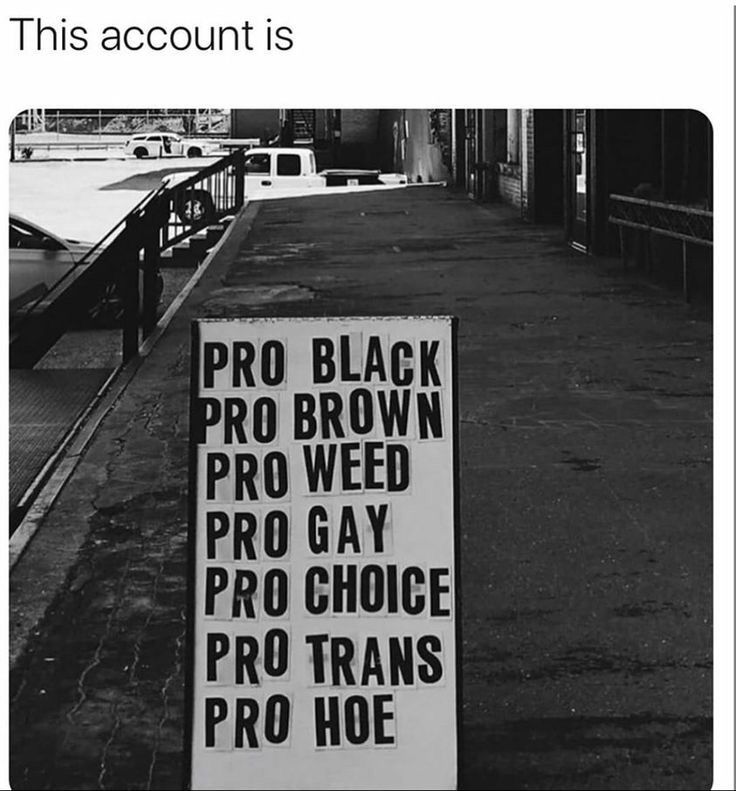Click the word "TRANS" on the sidewalk sign
Image resolution: width=736 pixels, height=791 pixels.
[x=374, y=660]
